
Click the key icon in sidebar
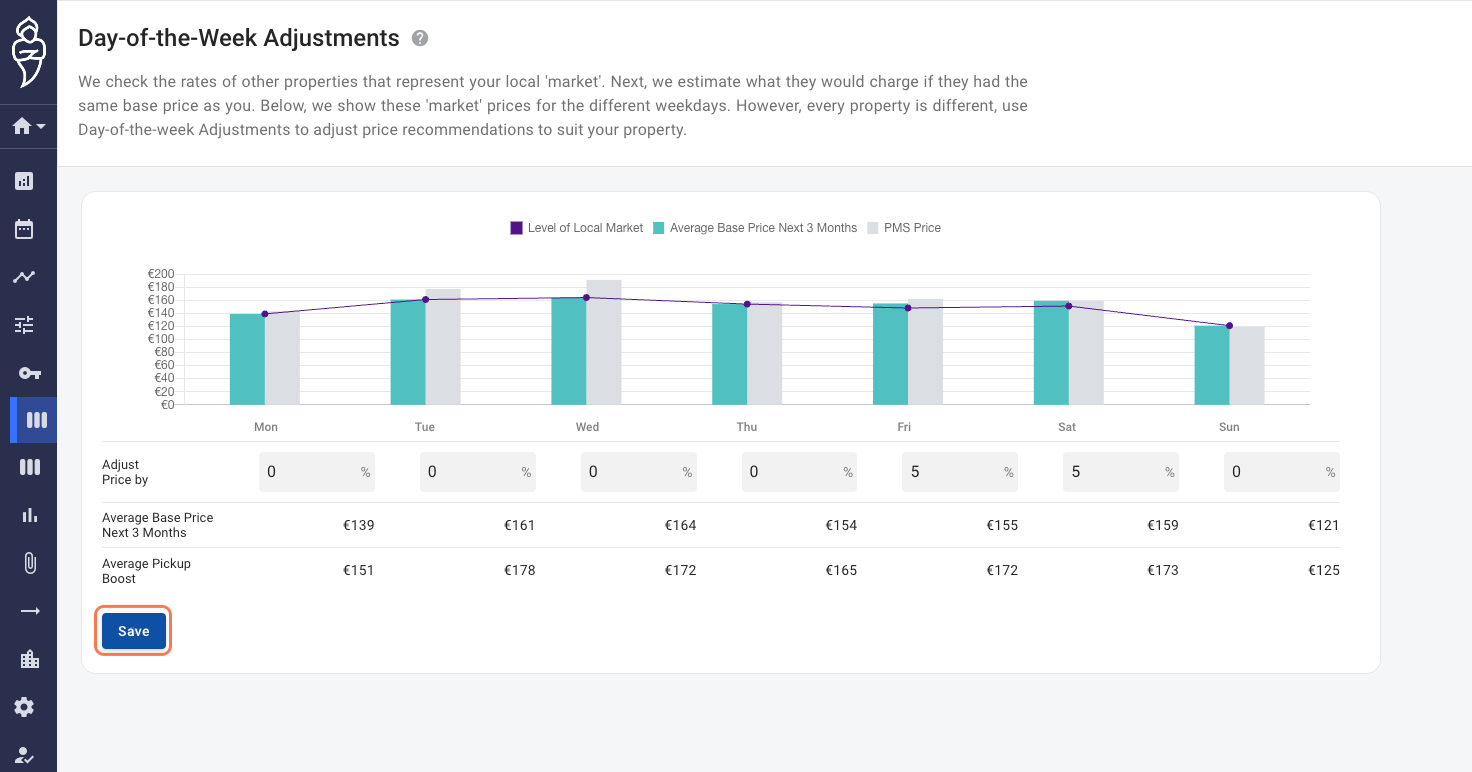(29, 373)
